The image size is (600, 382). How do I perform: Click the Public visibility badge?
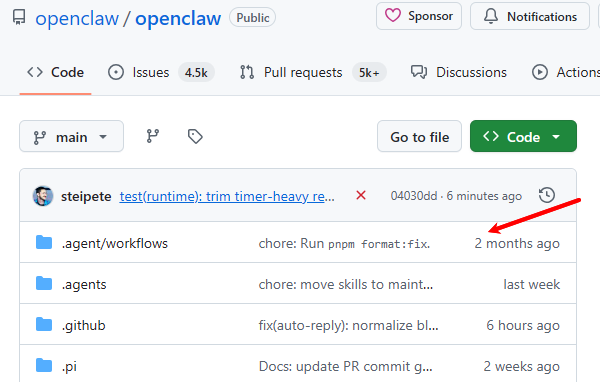(253, 18)
